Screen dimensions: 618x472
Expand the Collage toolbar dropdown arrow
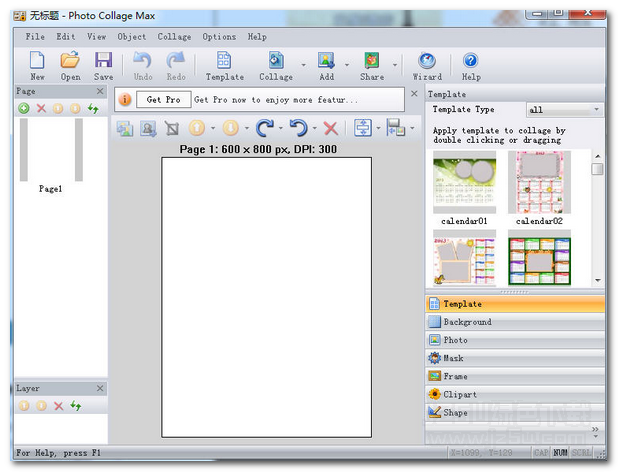coord(303,65)
